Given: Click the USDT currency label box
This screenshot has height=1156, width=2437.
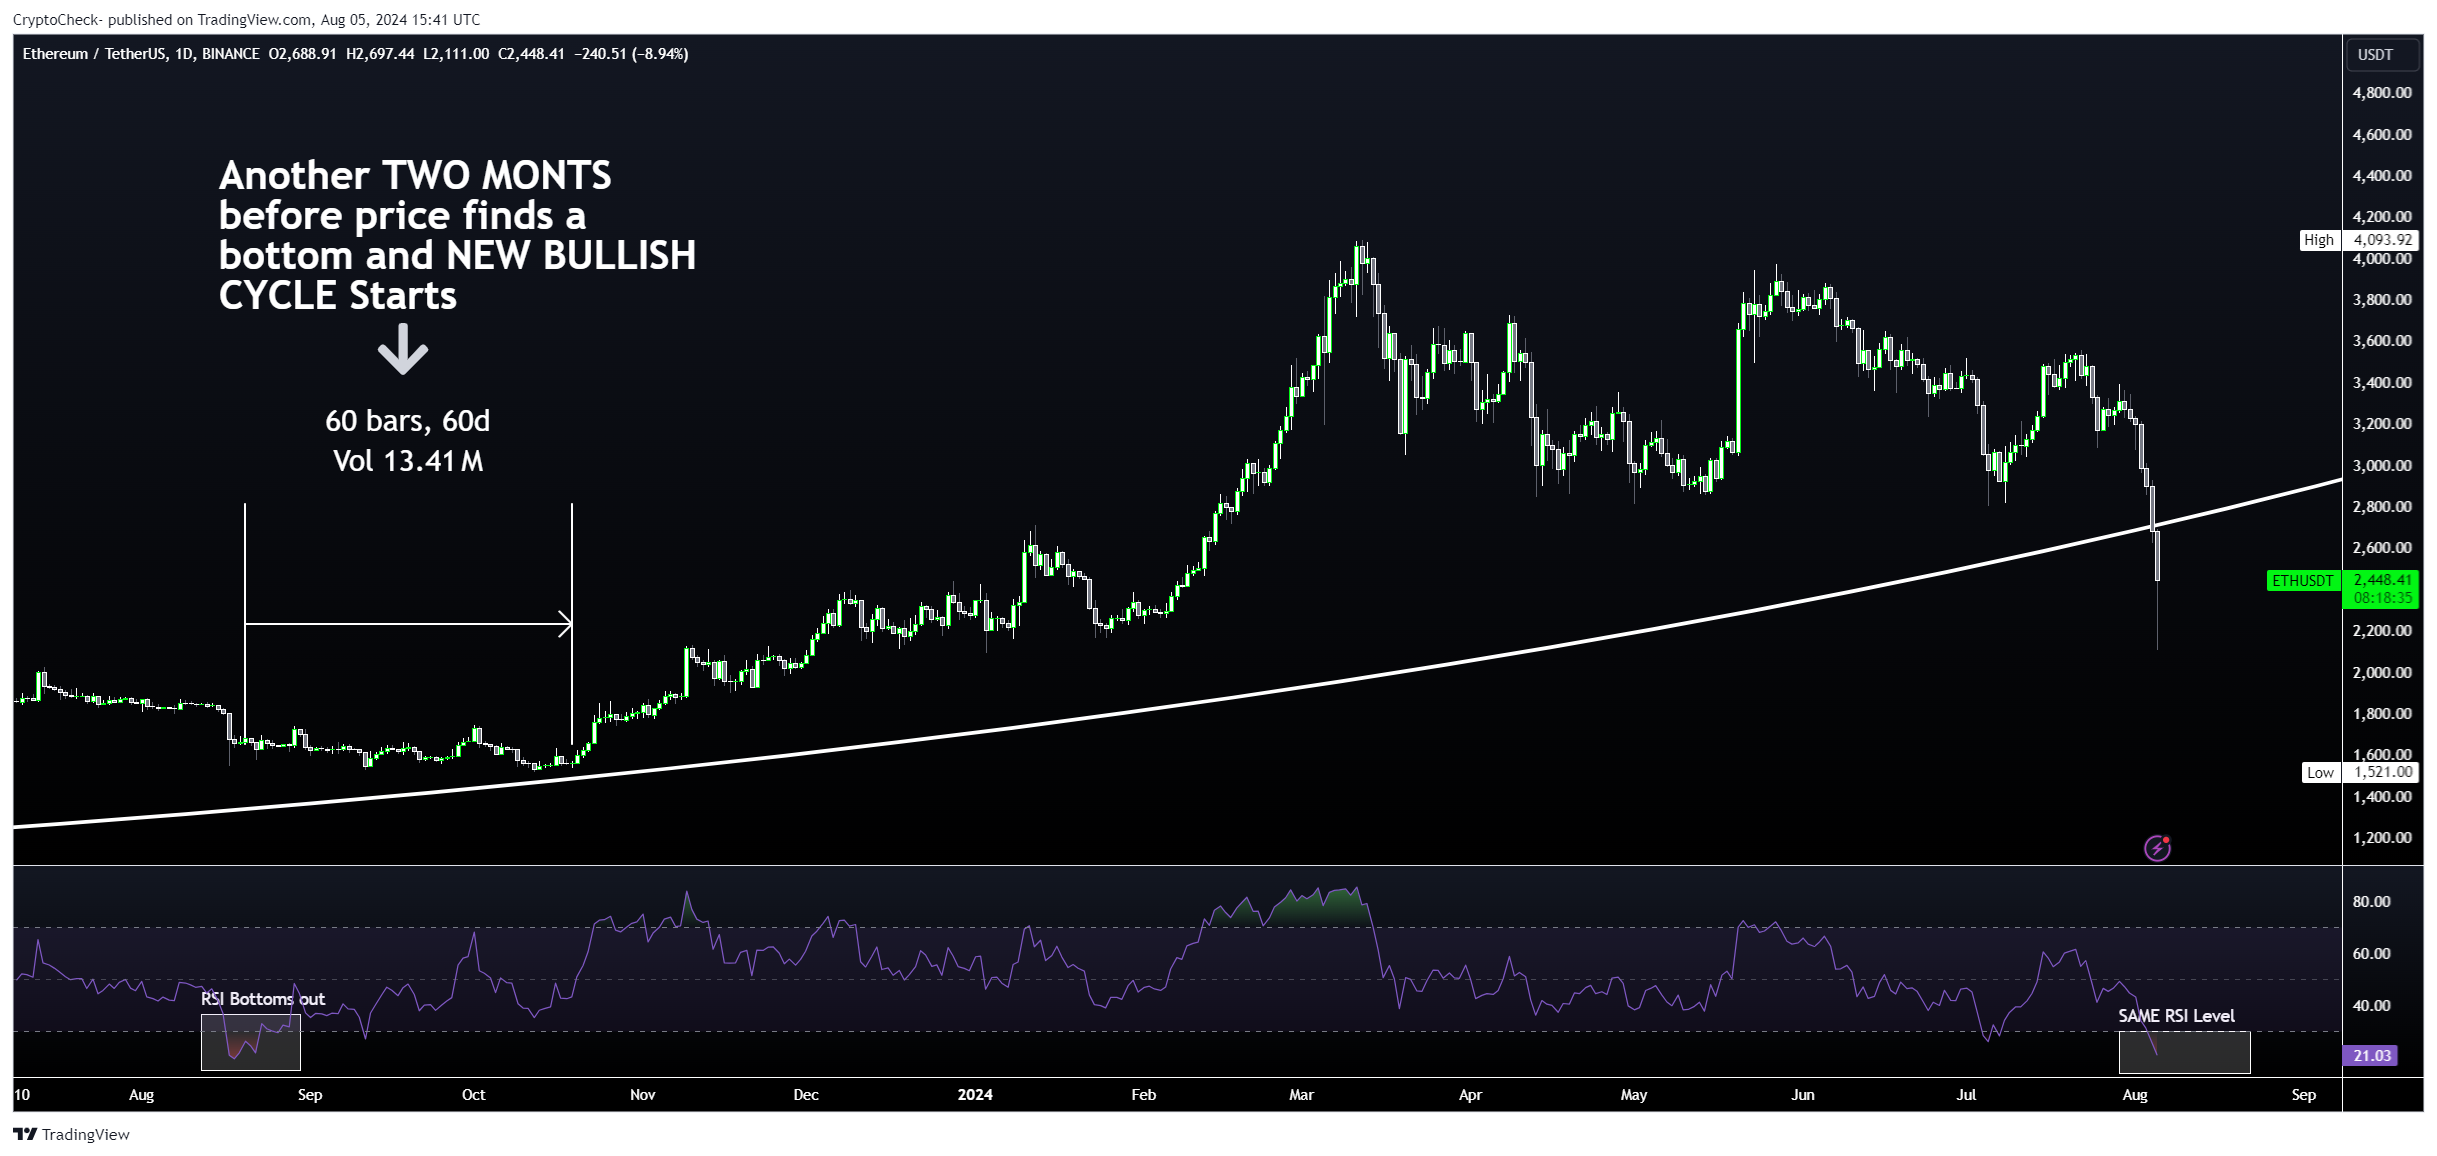Looking at the screenshot, I should [2382, 54].
